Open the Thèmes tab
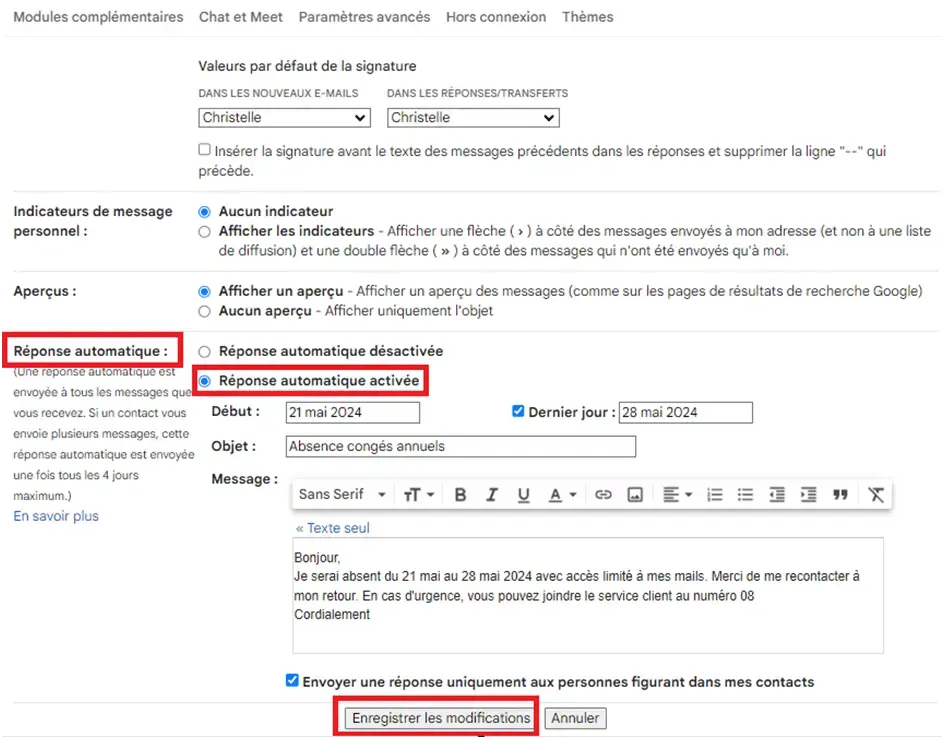 [588, 17]
